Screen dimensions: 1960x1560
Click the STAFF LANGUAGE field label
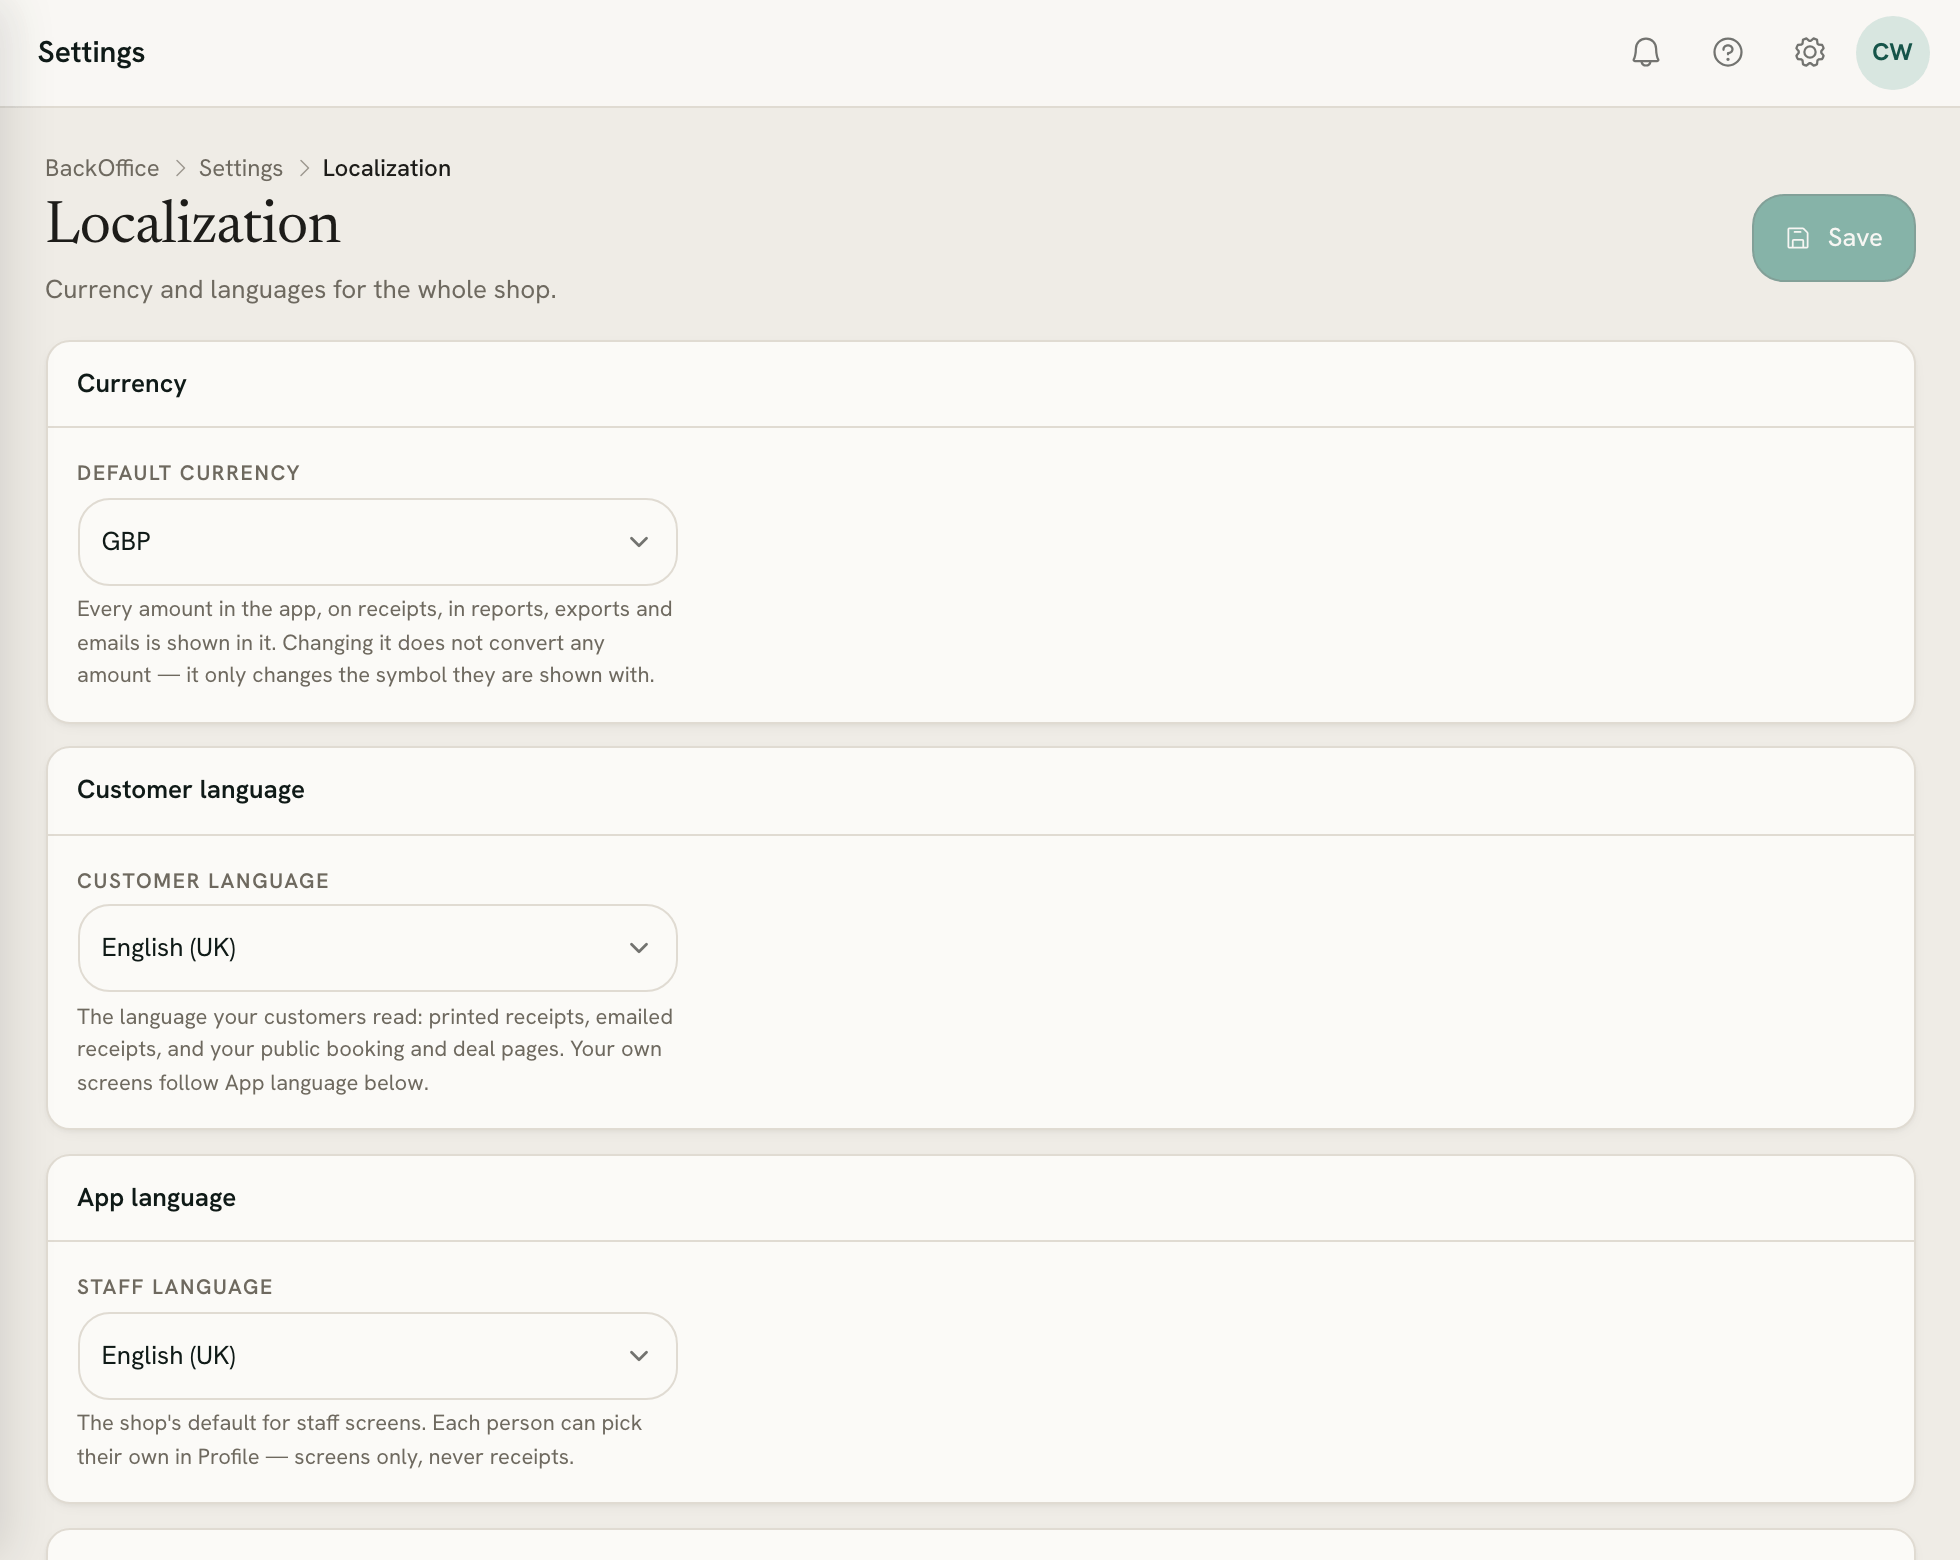pyautogui.click(x=175, y=1287)
